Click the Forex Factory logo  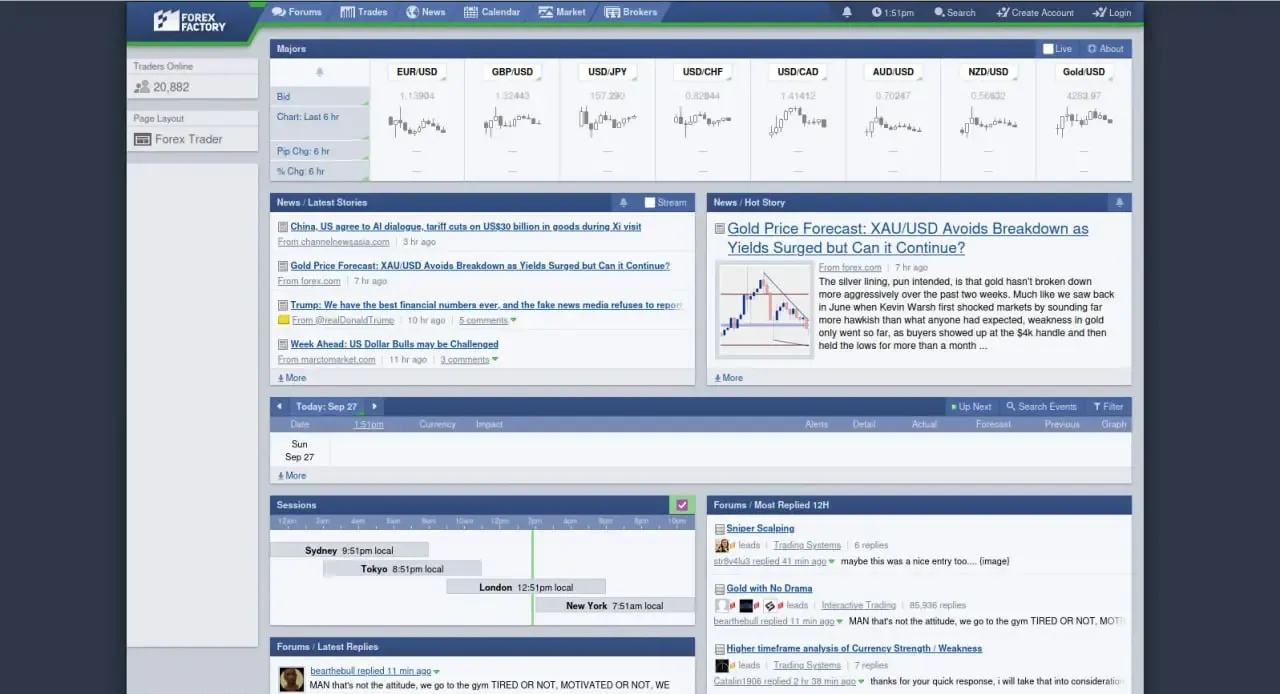point(190,20)
